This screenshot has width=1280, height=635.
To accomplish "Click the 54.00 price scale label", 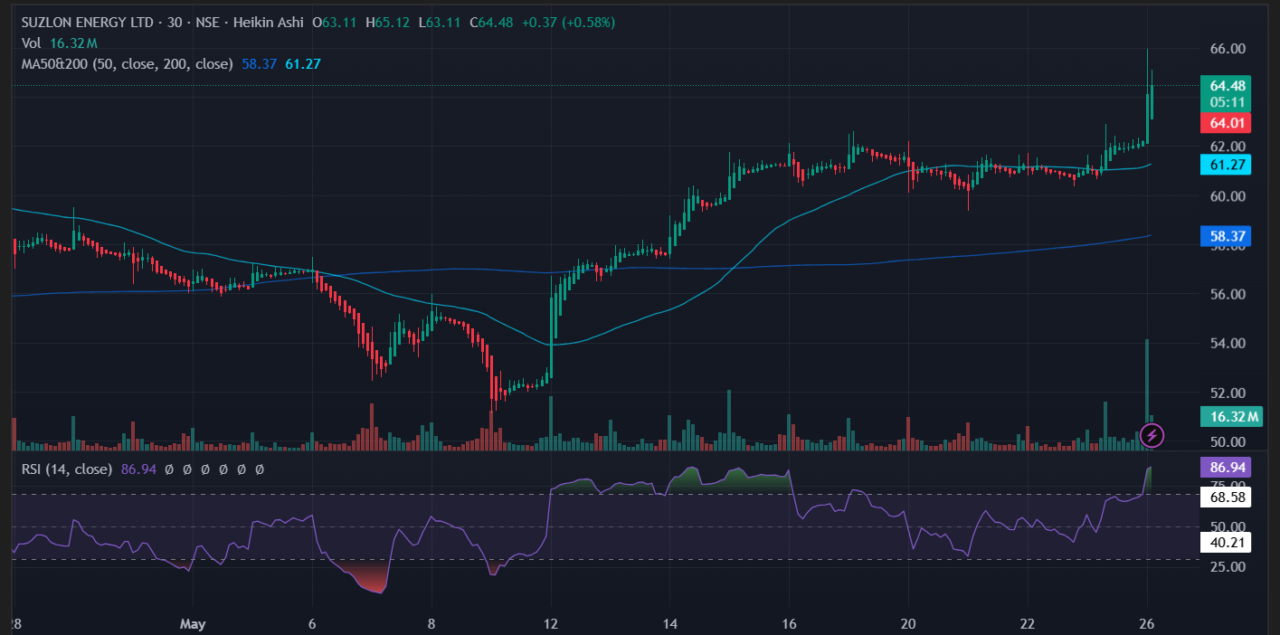I will point(1226,343).
